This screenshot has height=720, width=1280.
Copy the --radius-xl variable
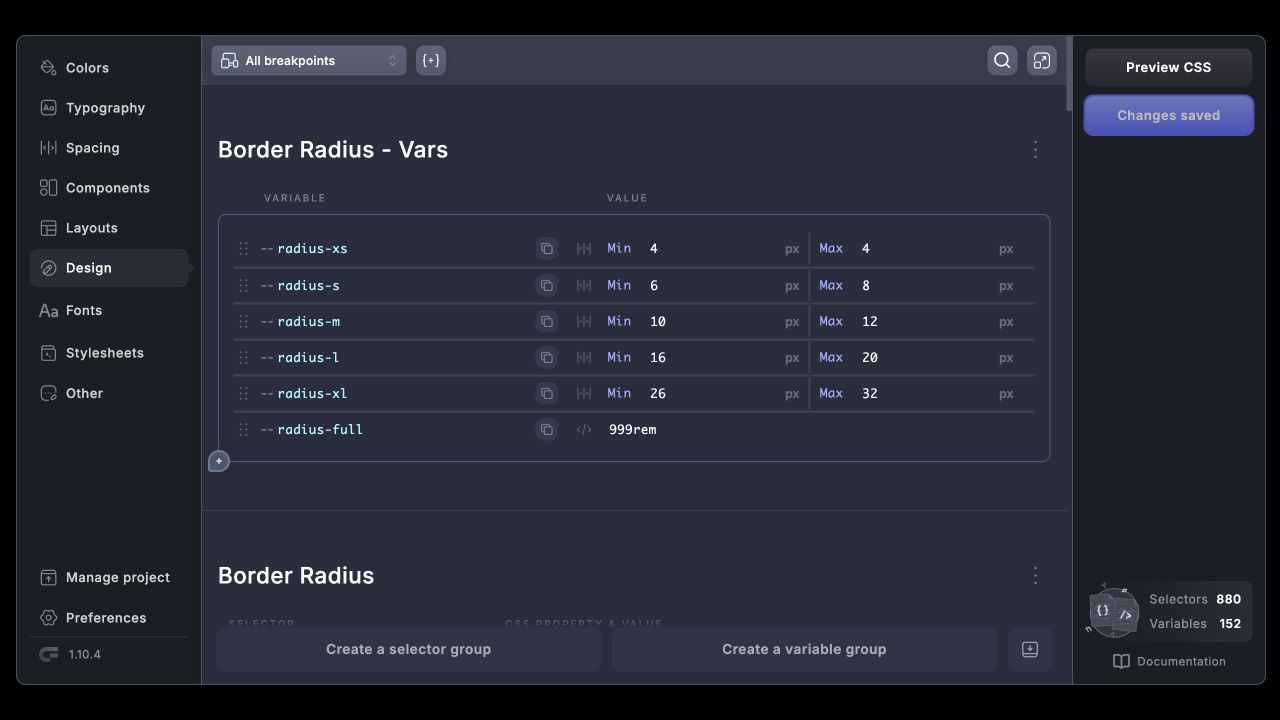[x=546, y=394]
